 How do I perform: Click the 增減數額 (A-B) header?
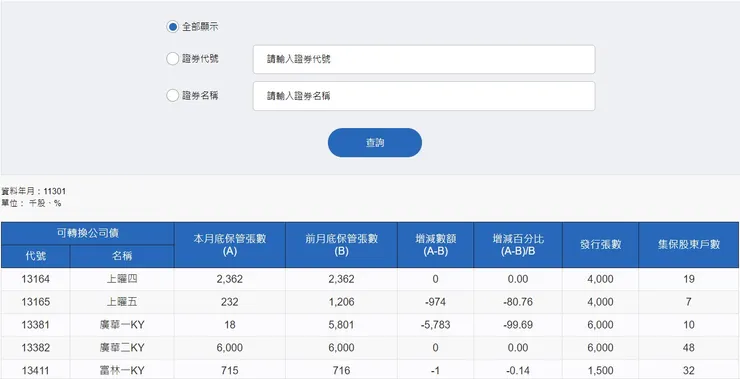pos(435,245)
